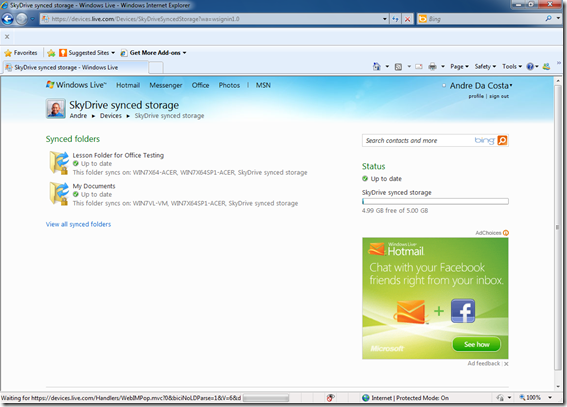Screen dimensions: 567x407
Task: Click the Windows Live logo
Action: pos(76,85)
